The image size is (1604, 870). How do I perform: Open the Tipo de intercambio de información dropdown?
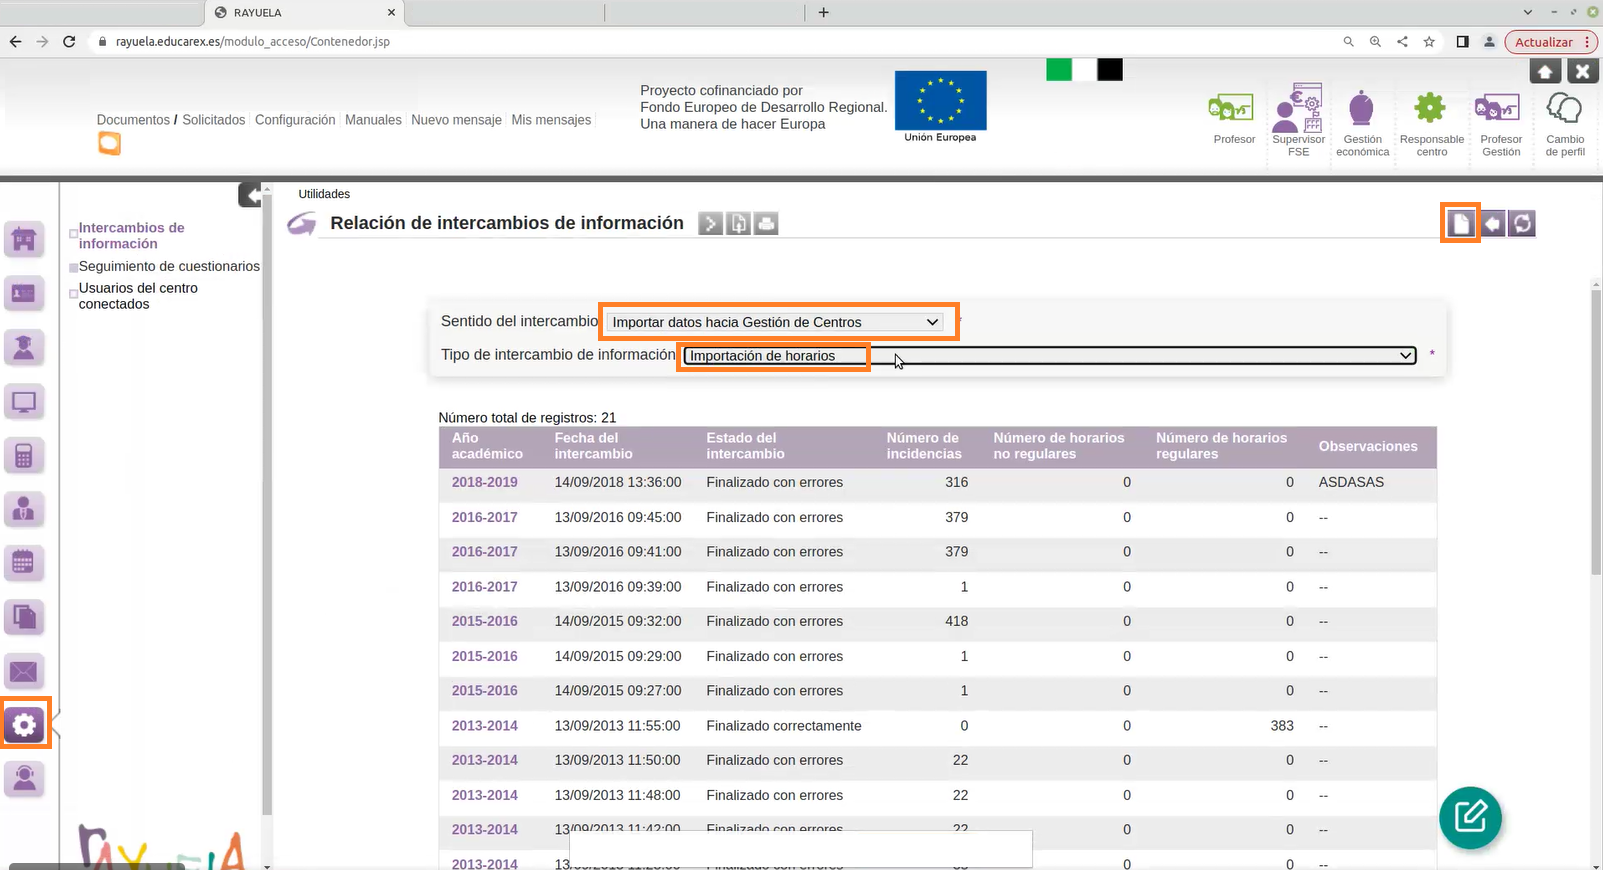tap(1050, 356)
